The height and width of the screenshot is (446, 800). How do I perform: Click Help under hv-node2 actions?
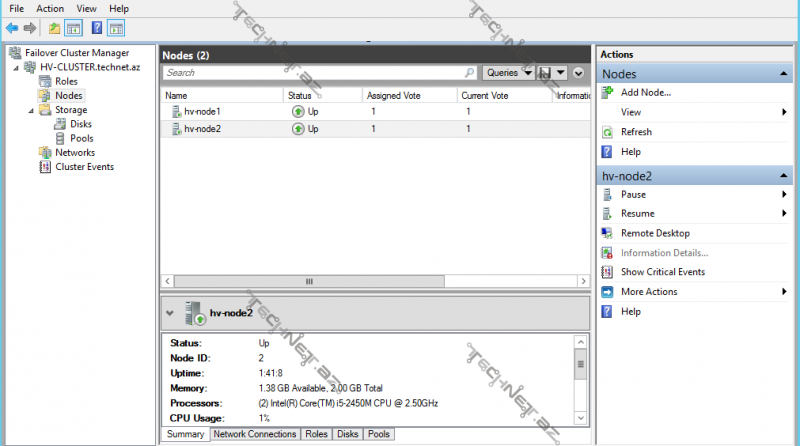point(631,311)
